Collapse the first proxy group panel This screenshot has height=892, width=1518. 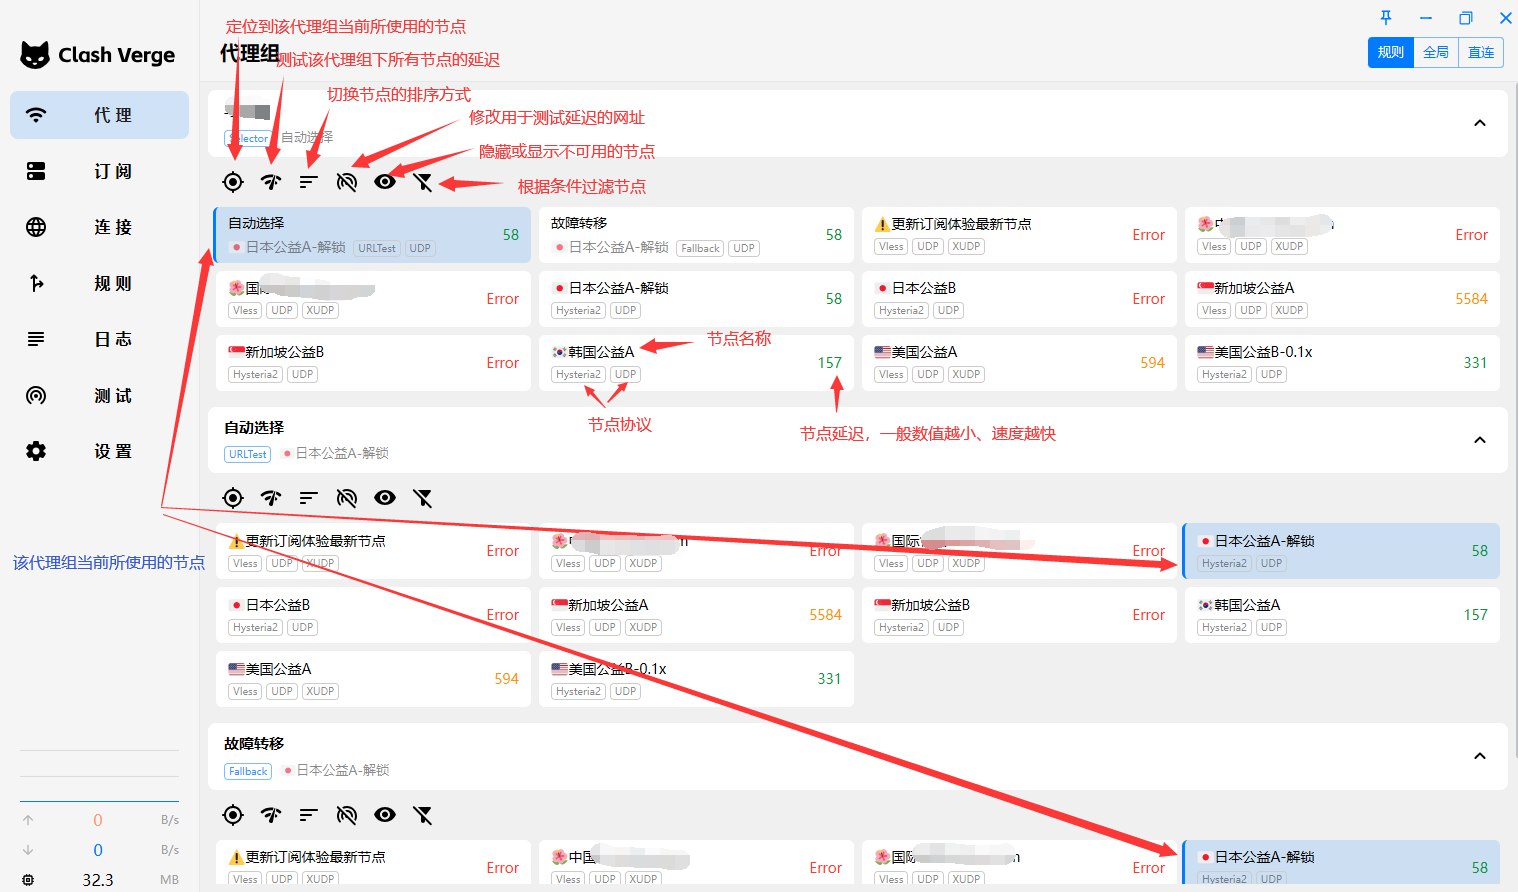point(1480,123)
